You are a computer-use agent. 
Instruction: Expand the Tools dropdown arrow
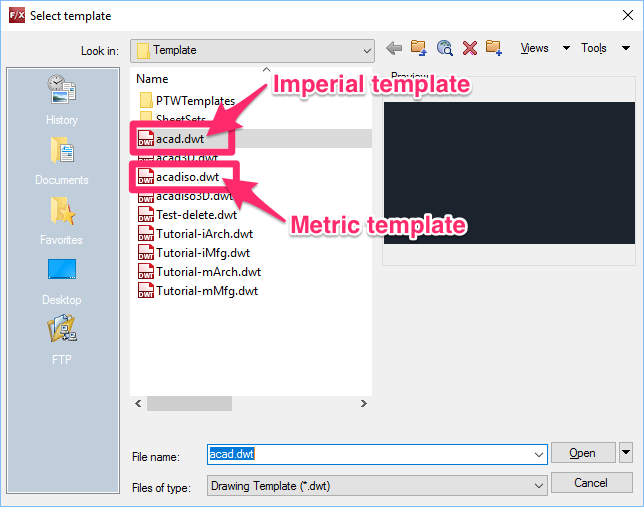click(x=626, y=48)
